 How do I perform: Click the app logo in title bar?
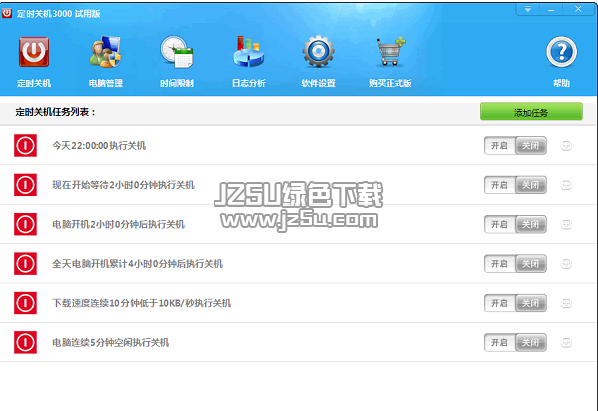coord(7,13)
